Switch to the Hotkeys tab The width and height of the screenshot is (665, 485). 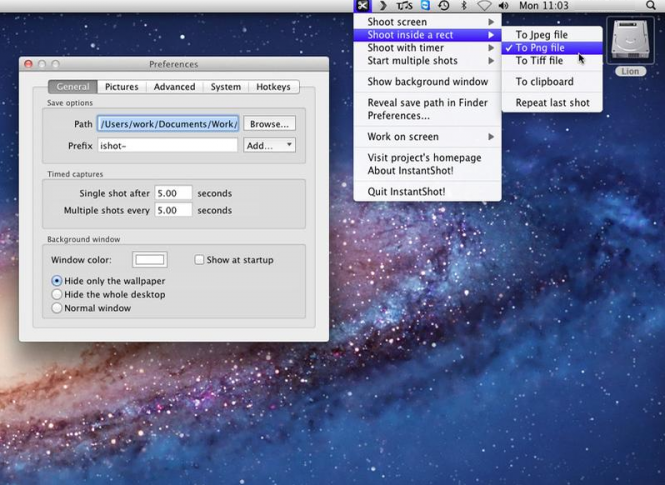[x=273, y=87]
